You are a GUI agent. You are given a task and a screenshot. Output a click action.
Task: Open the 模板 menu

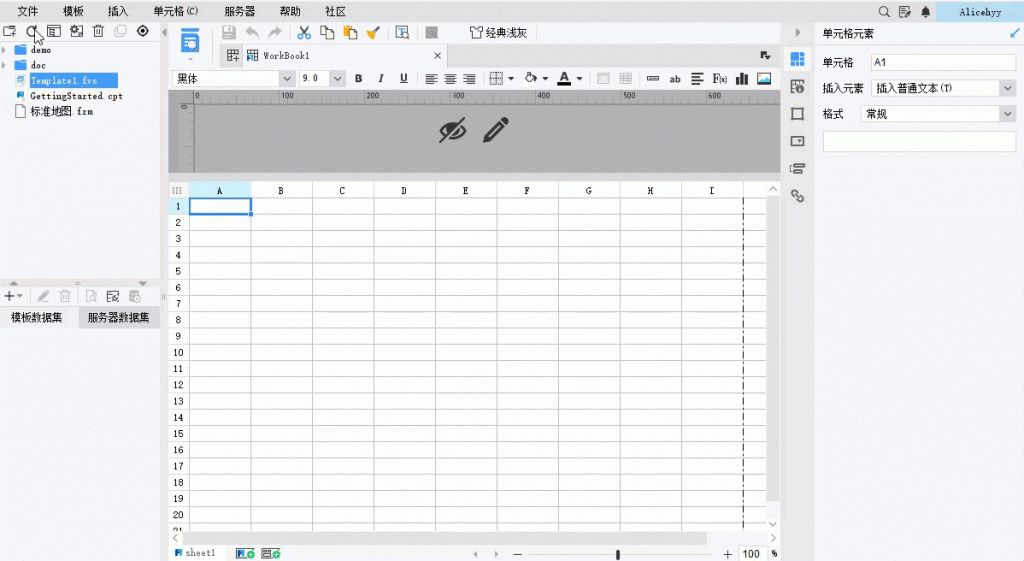[73, 12]
